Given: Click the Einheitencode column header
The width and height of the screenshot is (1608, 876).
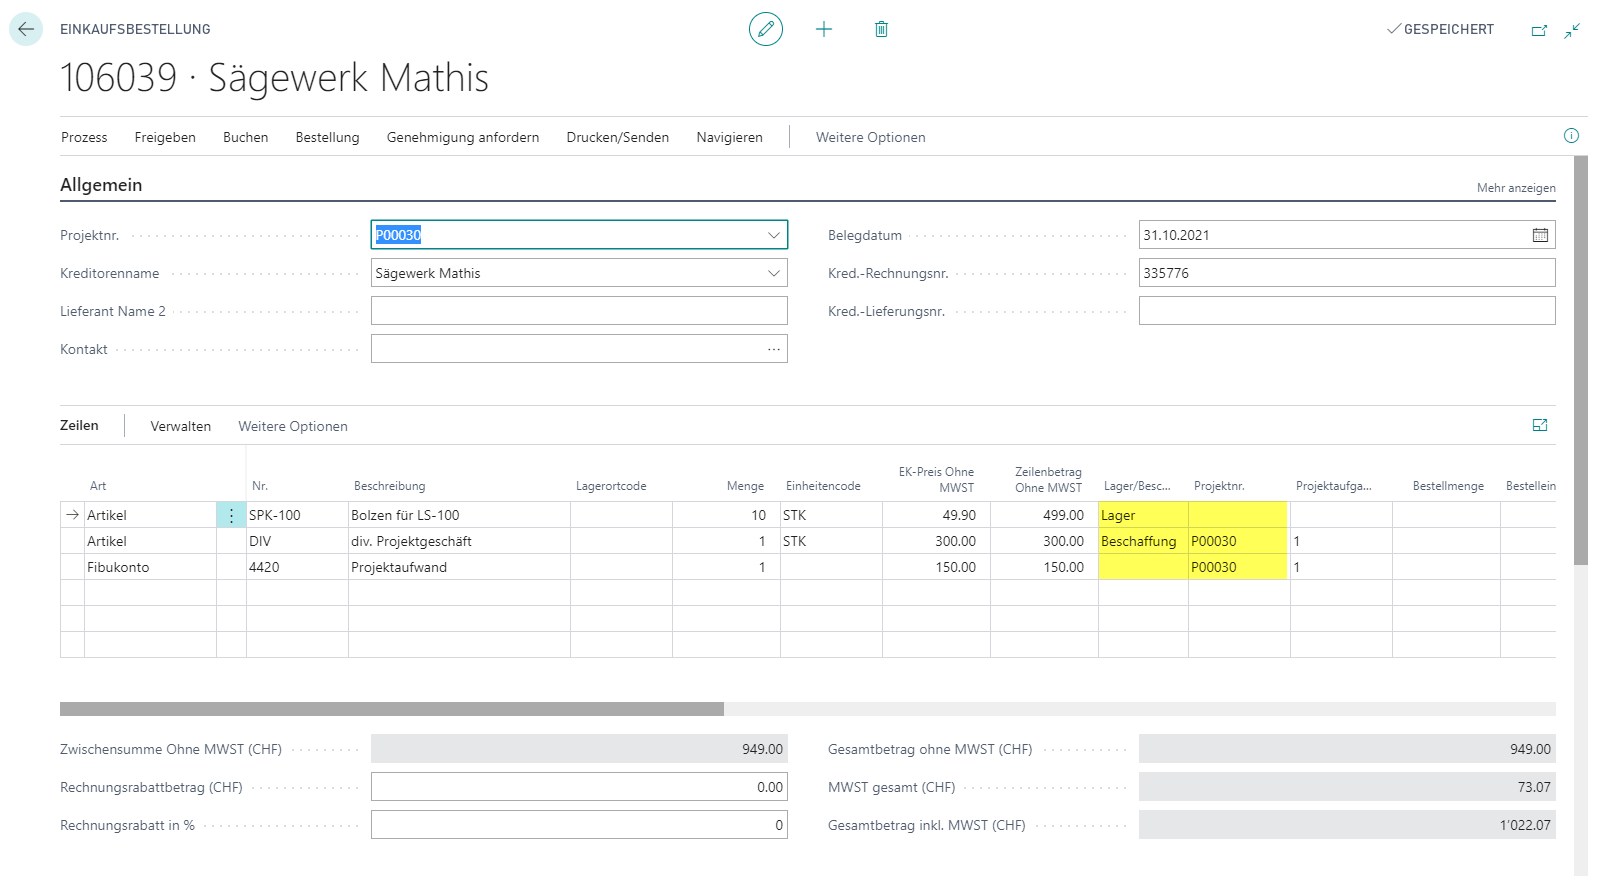Looking at the screenshot, I should pos(823,486).
